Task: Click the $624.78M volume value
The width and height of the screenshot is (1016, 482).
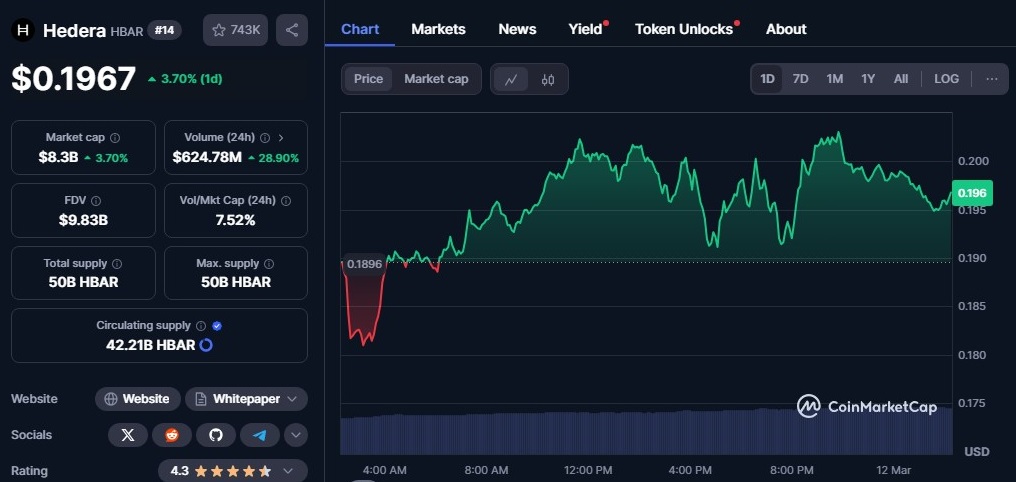Action: [x=207, y=157]
